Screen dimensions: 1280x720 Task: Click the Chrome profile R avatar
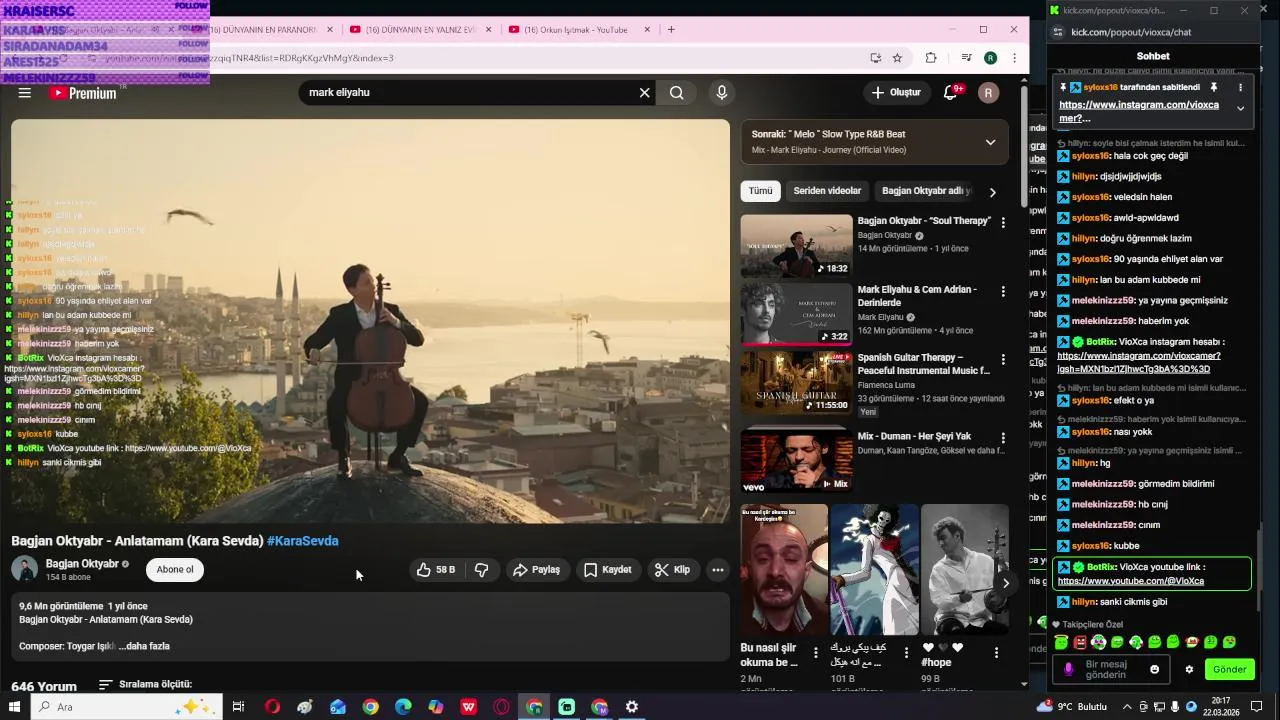pos(990,58)
